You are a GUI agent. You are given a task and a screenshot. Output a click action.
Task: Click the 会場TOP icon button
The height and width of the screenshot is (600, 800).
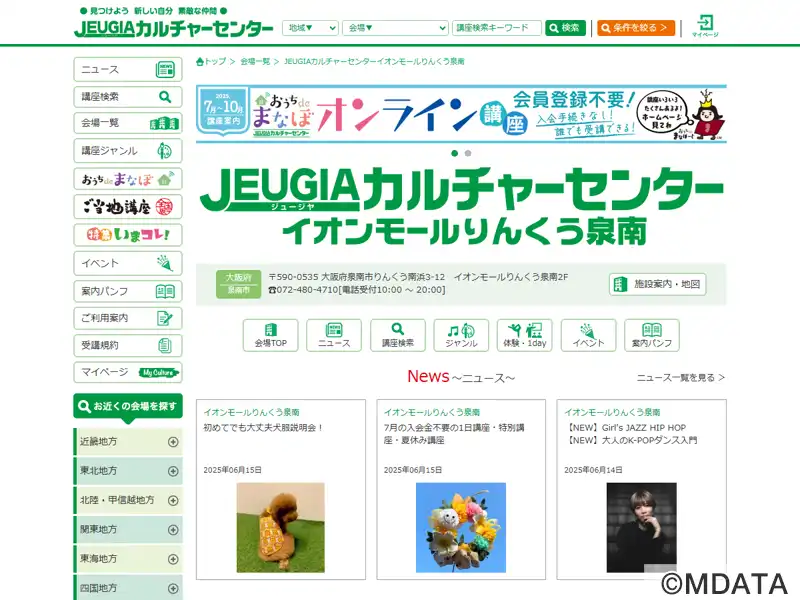270,335
